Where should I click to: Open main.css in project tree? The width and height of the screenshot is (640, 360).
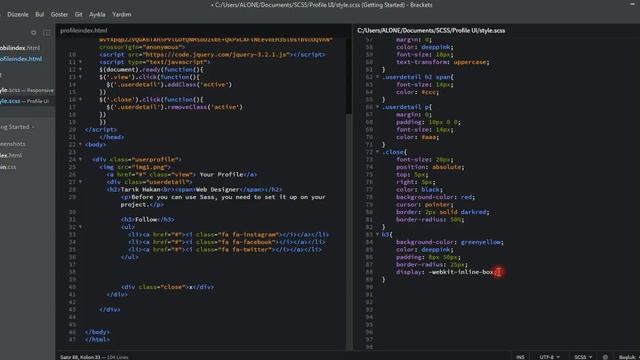pos(8,167)
